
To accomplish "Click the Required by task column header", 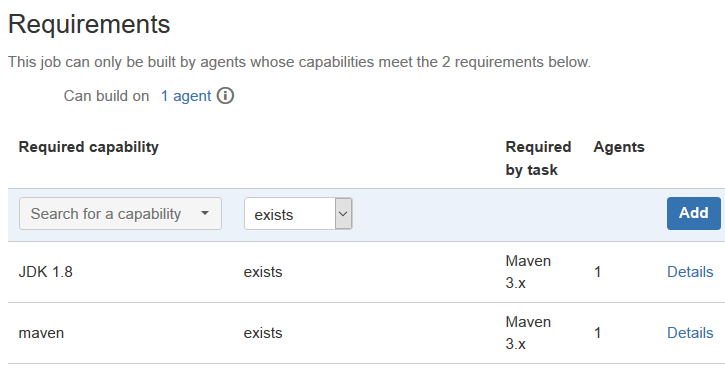I will [x=538, y=158].
